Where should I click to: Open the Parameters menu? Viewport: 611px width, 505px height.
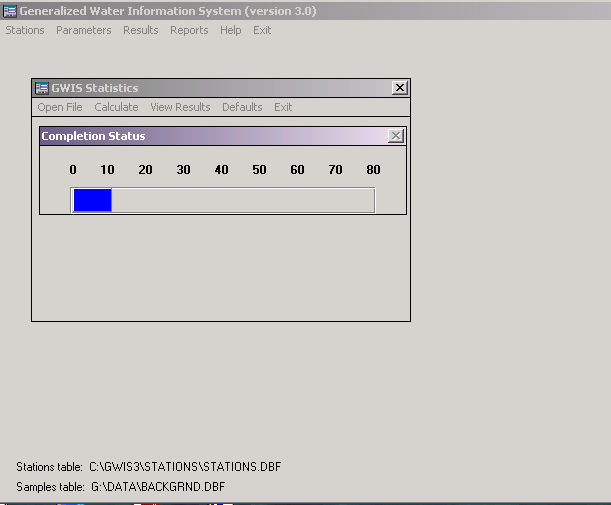click(84, 30)
